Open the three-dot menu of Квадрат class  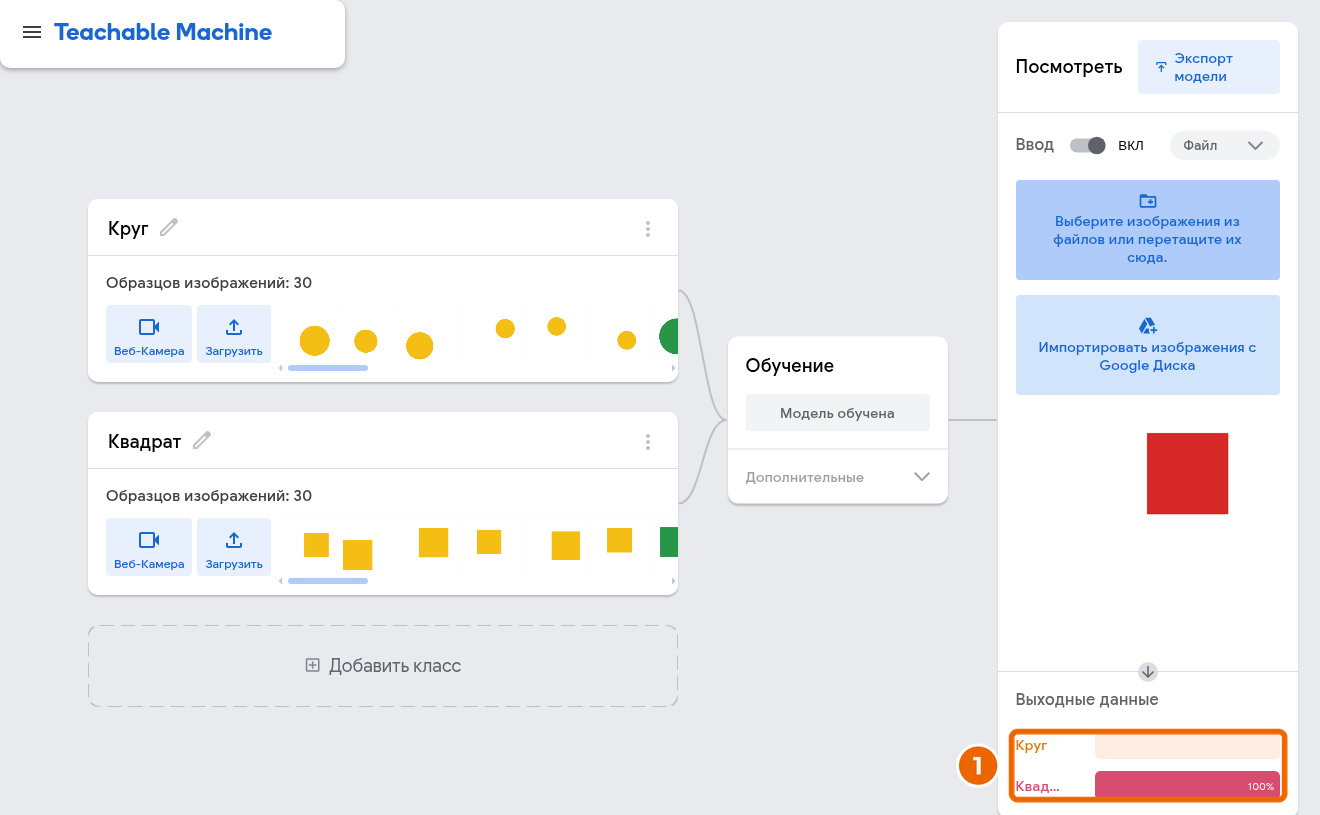[x=648, y=441]
